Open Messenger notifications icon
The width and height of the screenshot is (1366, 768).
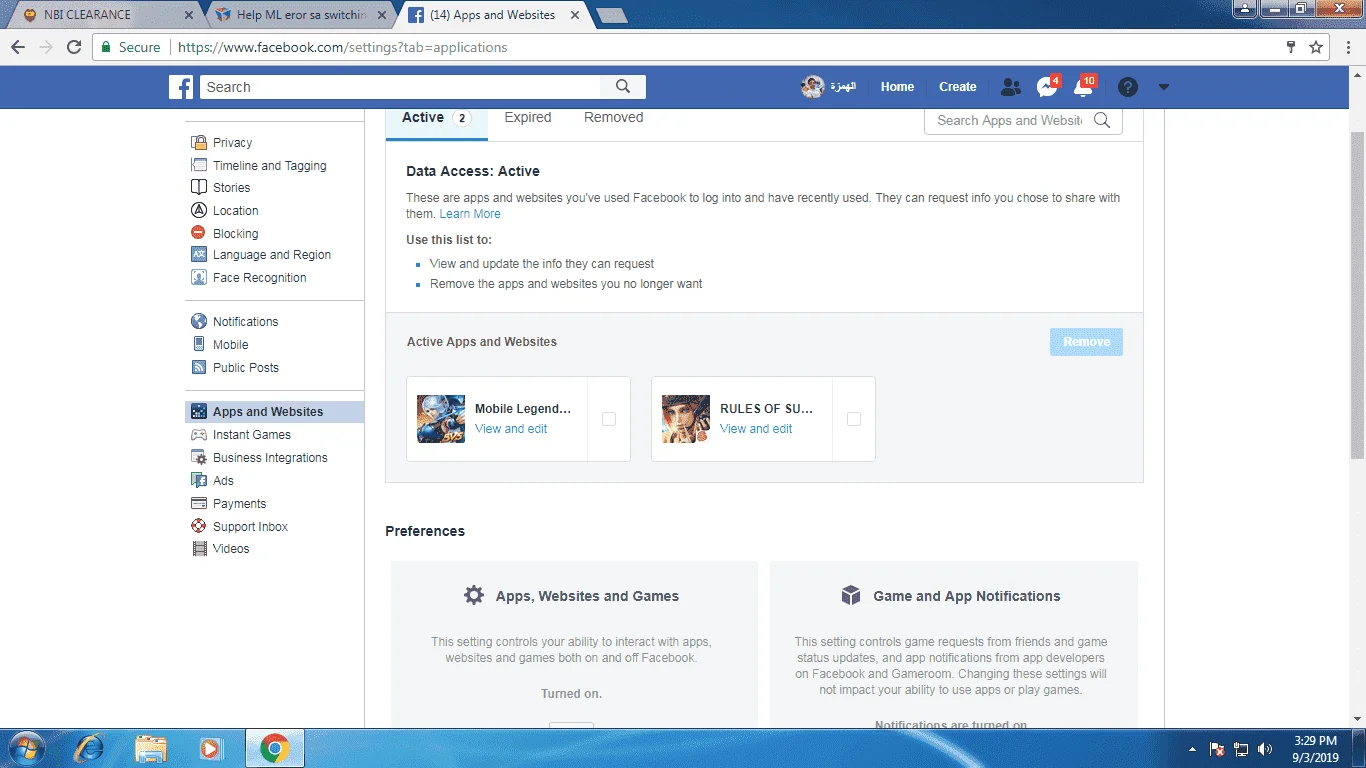1047,87
